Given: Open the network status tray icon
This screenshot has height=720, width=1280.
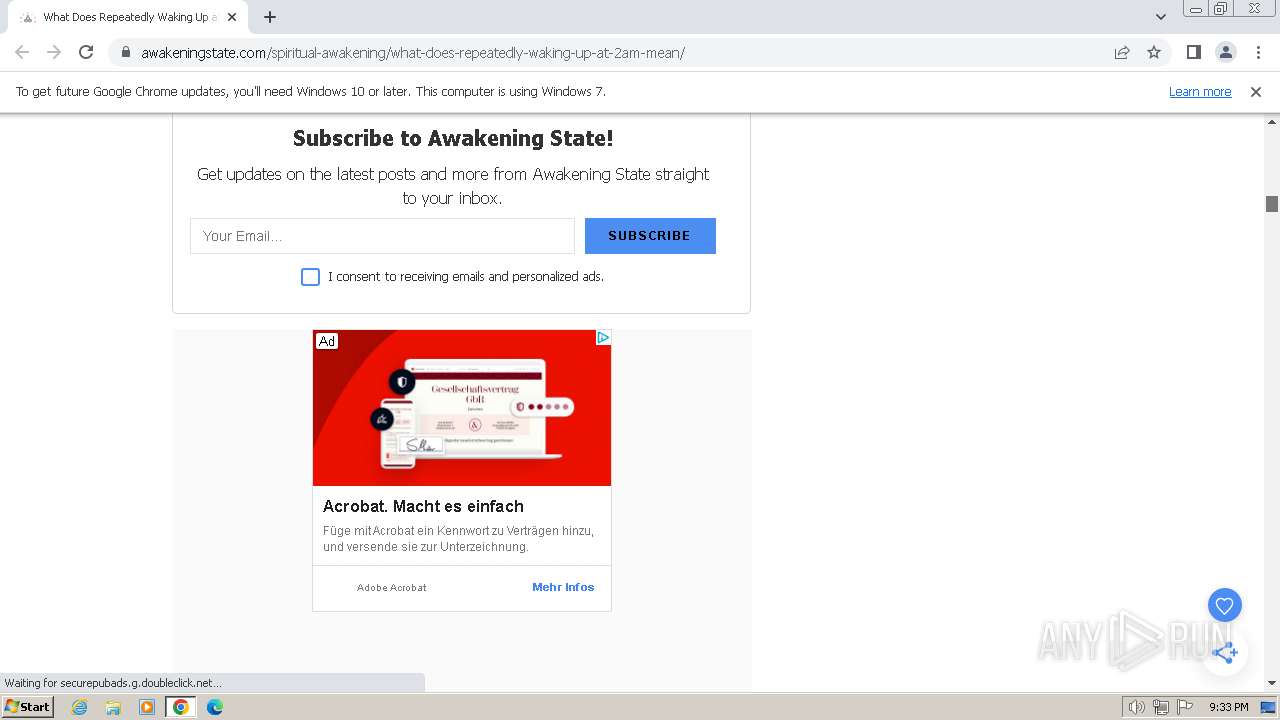Looking at the screenshot, I should click(1161, 707).
